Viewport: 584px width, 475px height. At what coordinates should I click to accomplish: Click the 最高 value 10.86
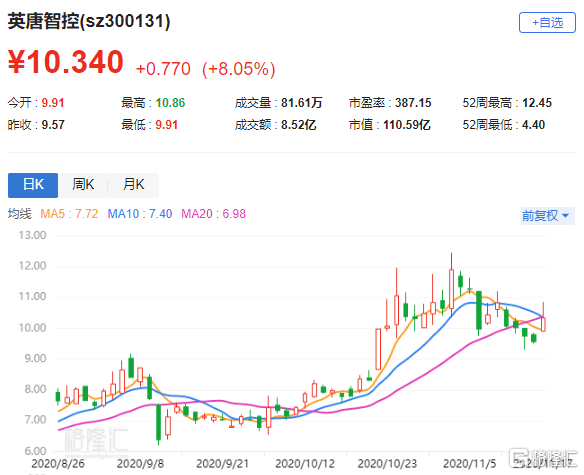tap(170, 103)
